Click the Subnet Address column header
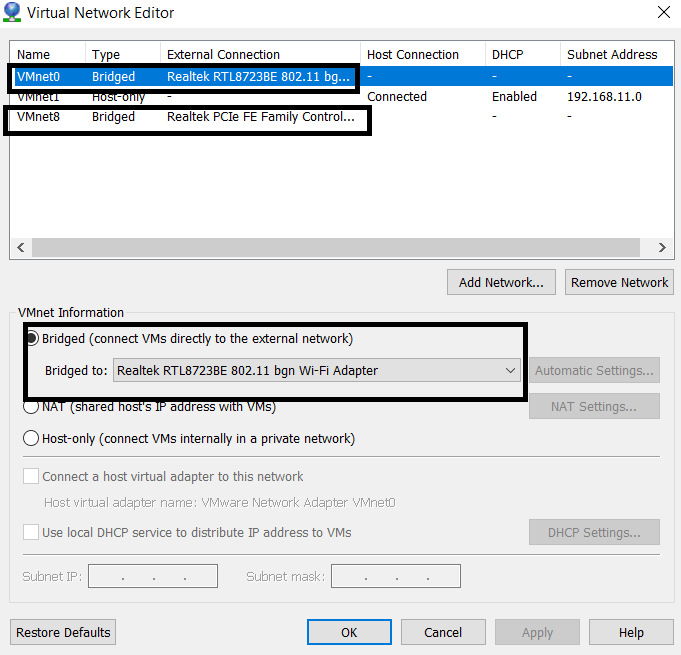This screenshot has width=681, height=655. point(617,54)
